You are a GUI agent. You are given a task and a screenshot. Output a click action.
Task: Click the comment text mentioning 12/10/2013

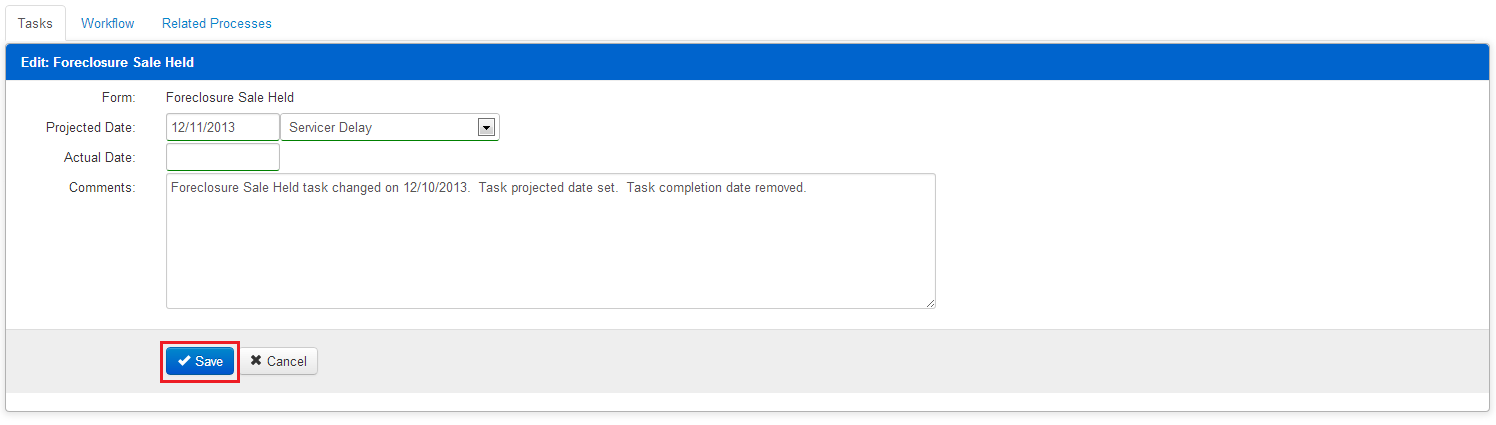(488, 188)
